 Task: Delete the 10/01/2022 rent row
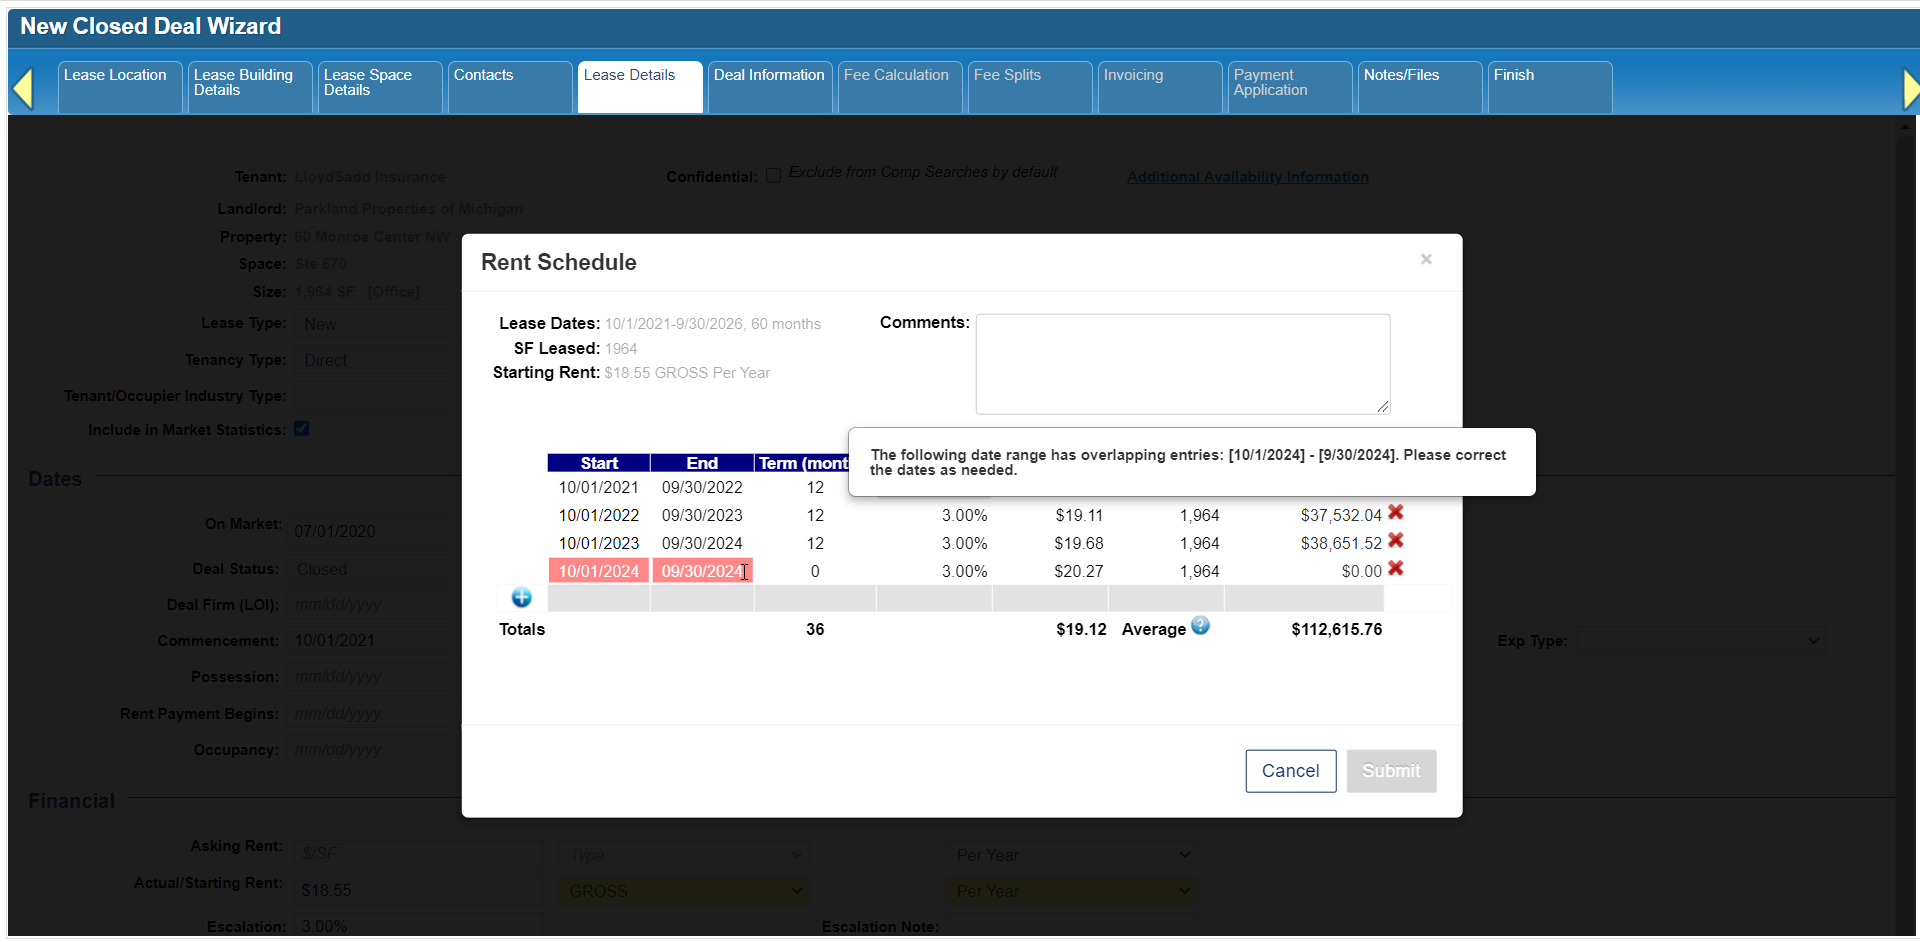(x=1396, y=513)
